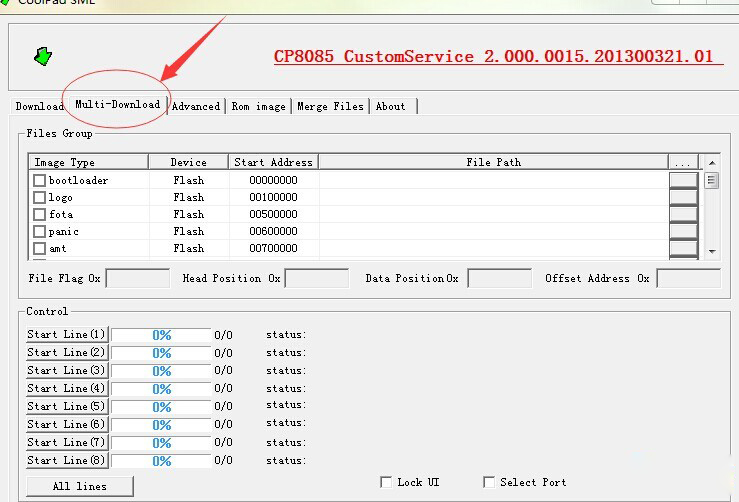This screenshot has width=739, height=502.
Task: Browse file path for fota row
Action: 683,214
